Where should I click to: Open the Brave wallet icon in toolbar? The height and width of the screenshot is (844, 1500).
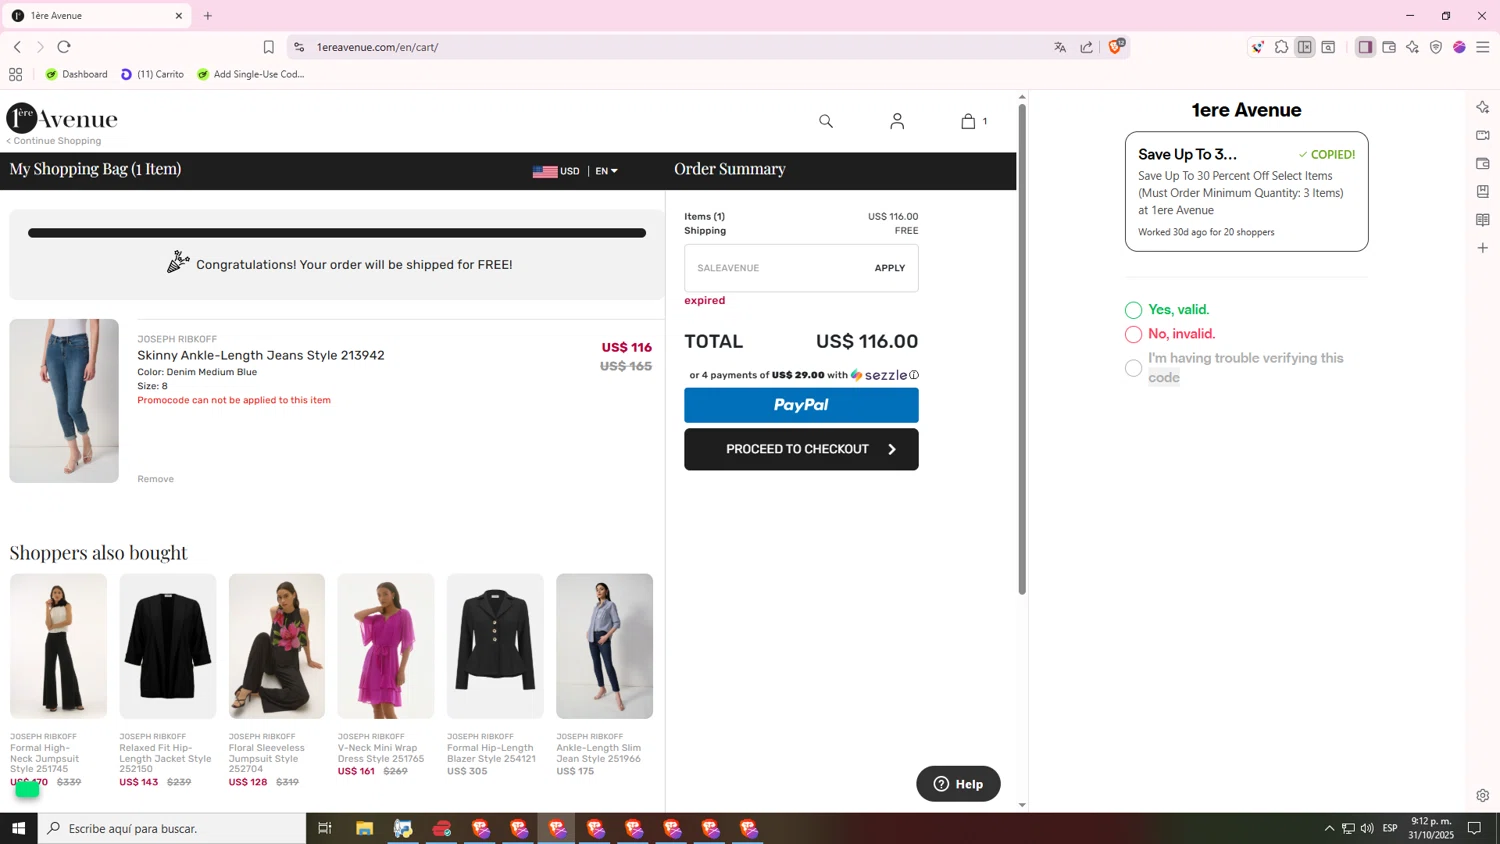tap(1389, 47)
